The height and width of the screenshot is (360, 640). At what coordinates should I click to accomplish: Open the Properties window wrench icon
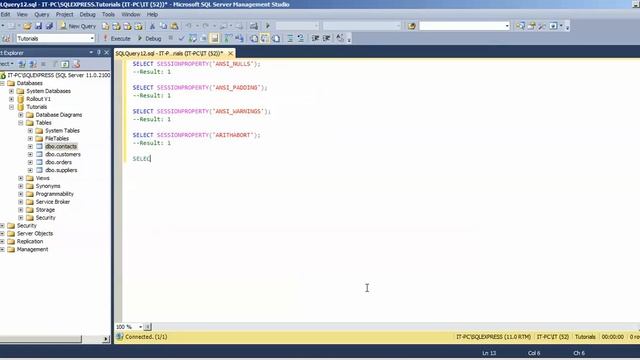coord(542,26)
